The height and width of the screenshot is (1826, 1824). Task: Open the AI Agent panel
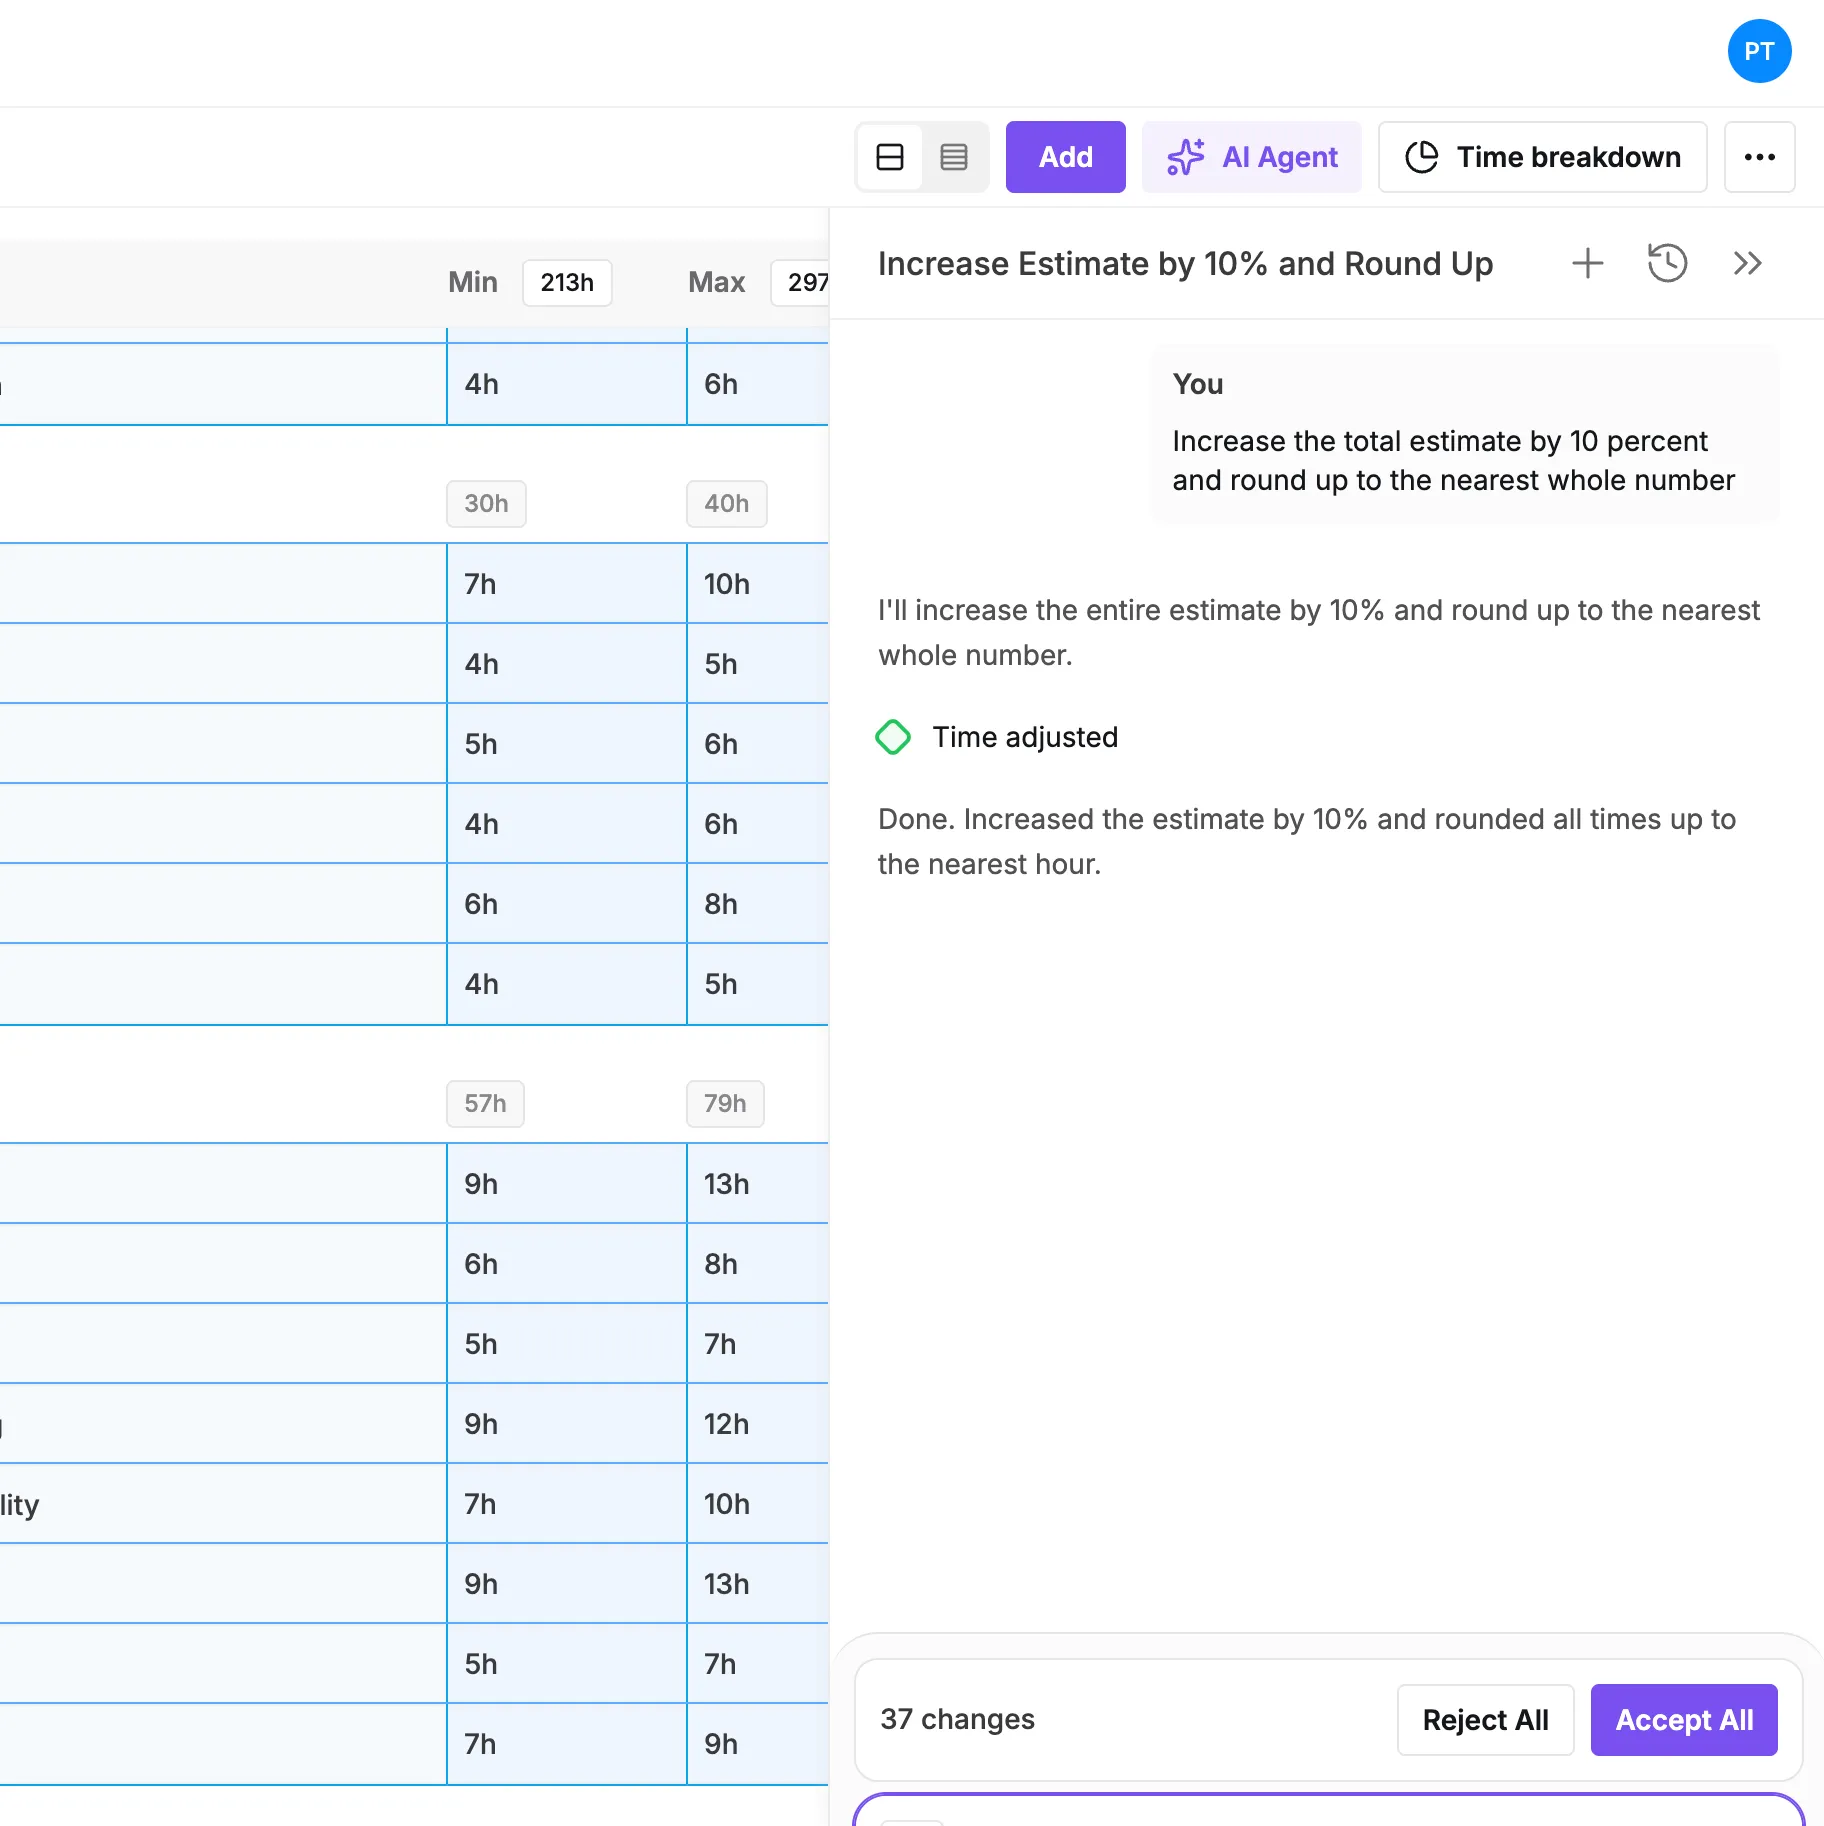coord(1251,157)
